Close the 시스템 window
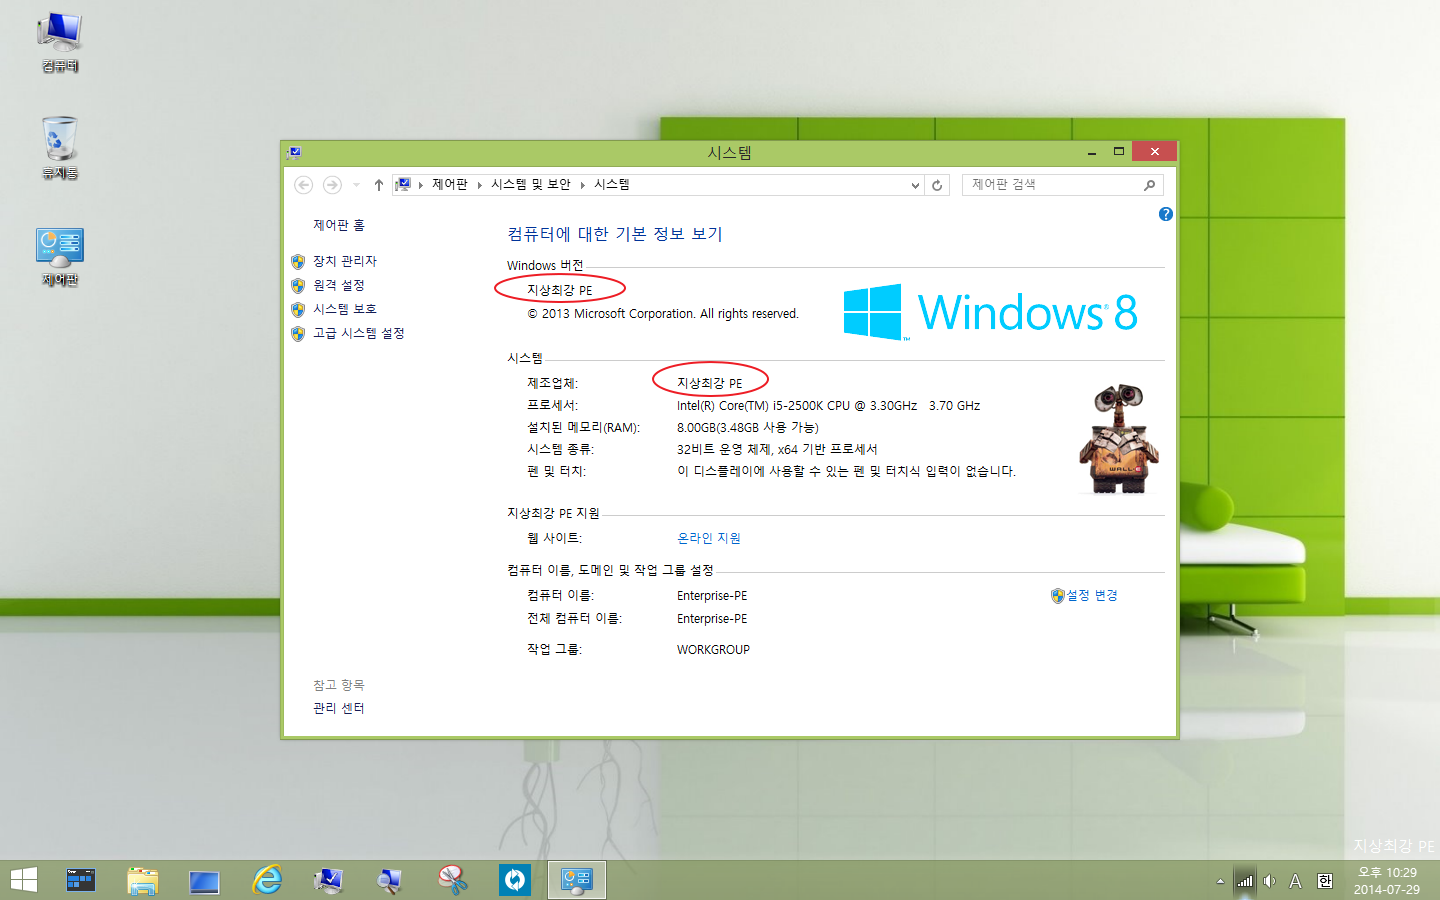 [1154, 152]
